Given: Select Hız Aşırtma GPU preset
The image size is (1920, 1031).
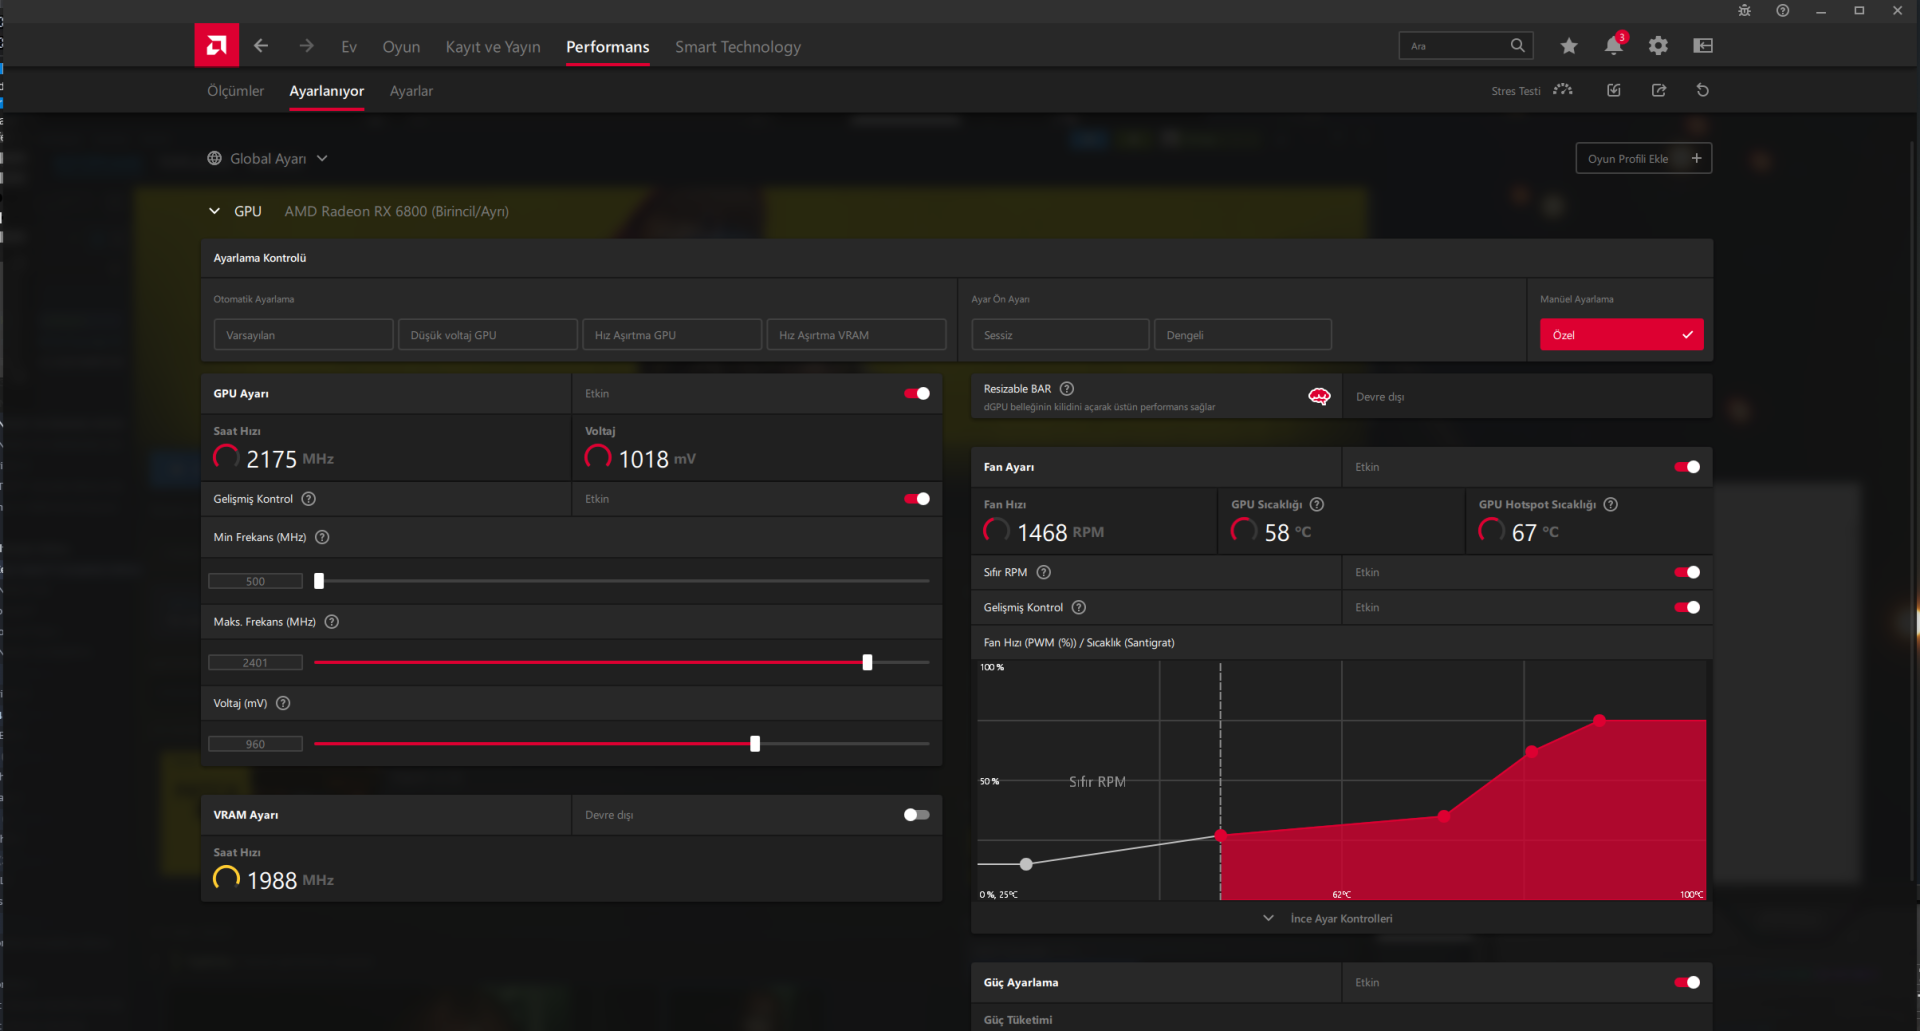Looking at the screenshot, I should coord(672,335).
